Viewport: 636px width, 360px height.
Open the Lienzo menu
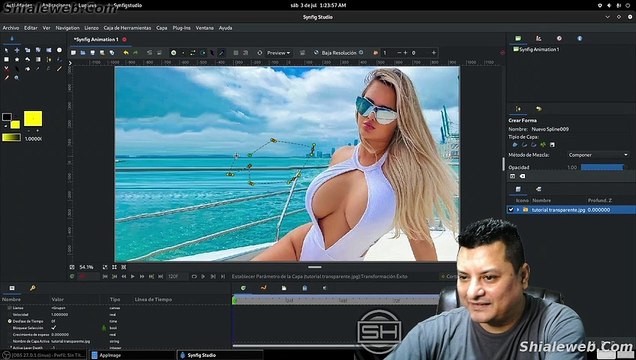[x=91, y=28]
